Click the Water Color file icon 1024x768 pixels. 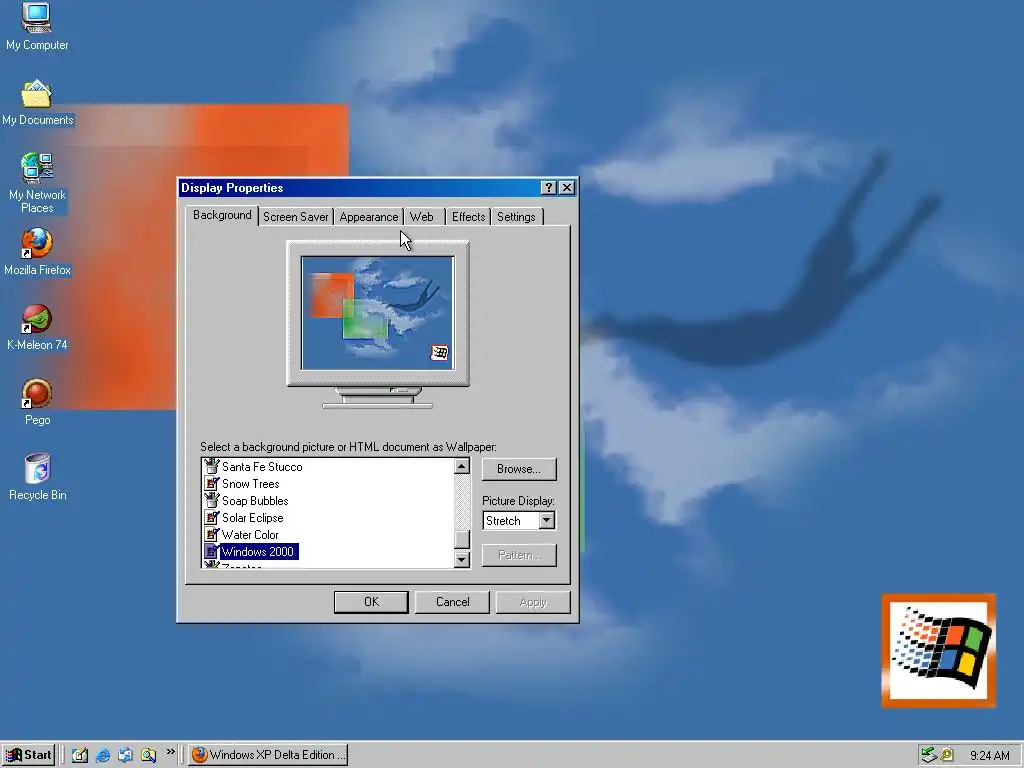coord(211,534)
